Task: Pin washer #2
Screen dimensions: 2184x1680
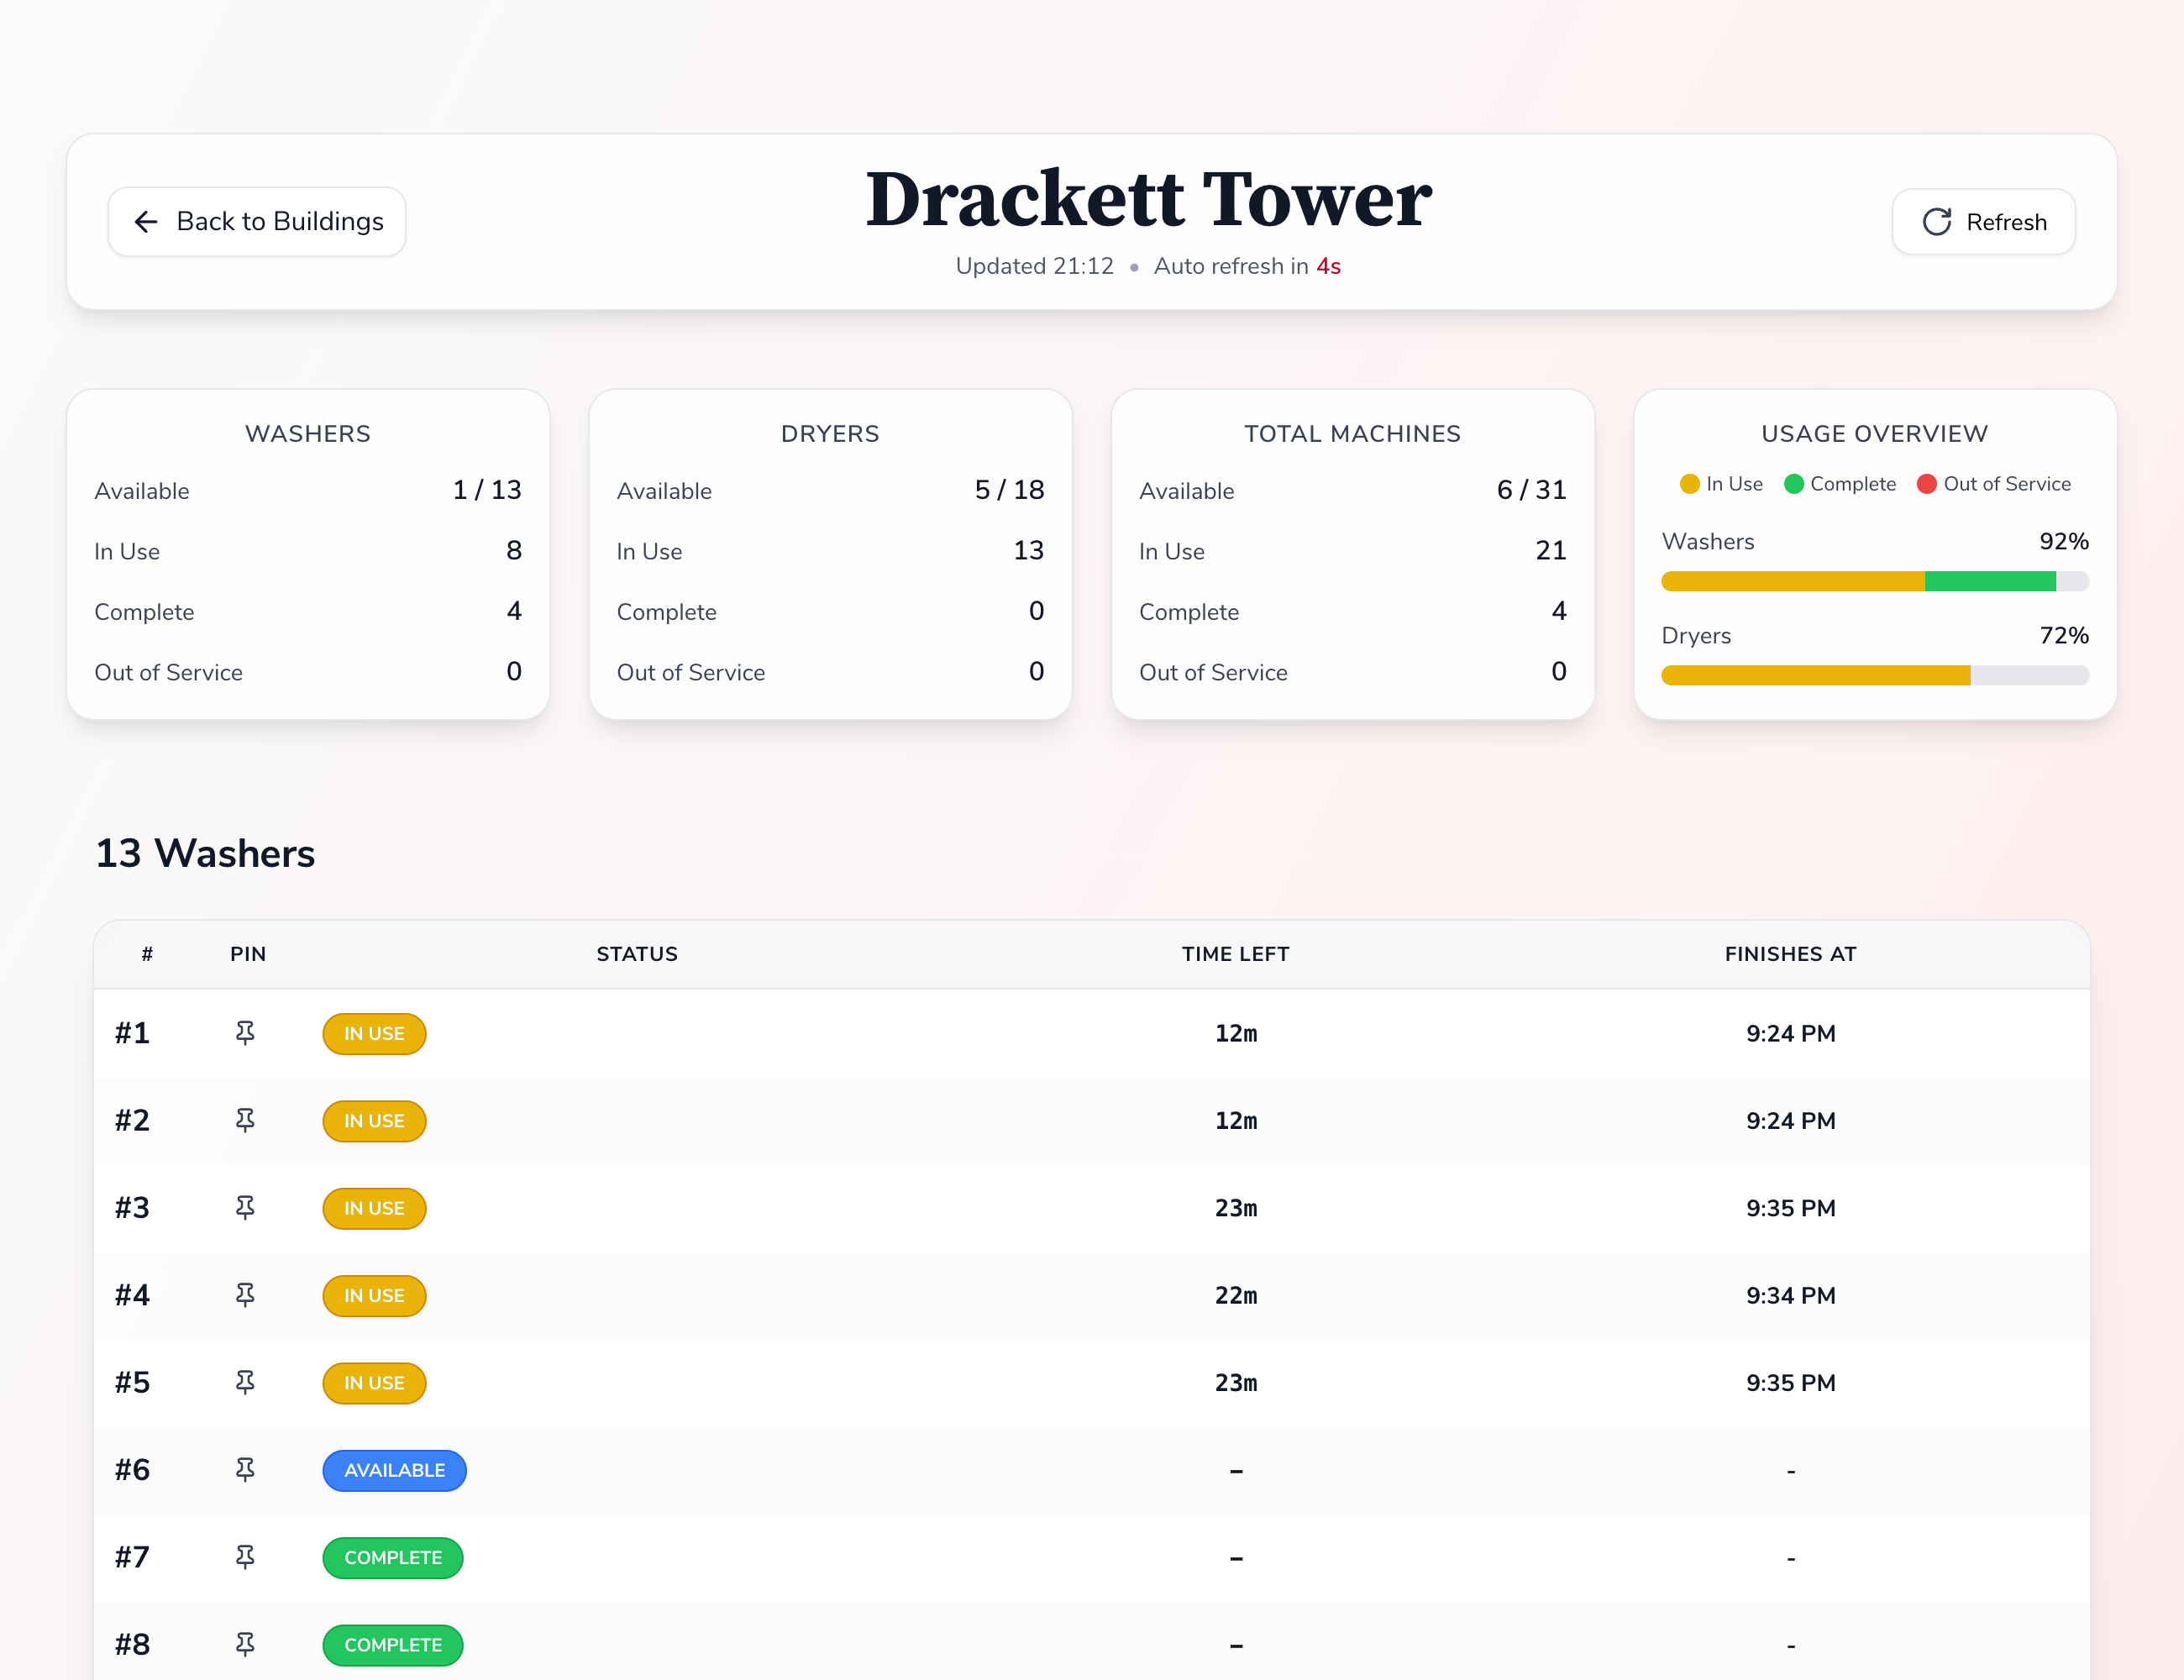Action: point(245,1120)
